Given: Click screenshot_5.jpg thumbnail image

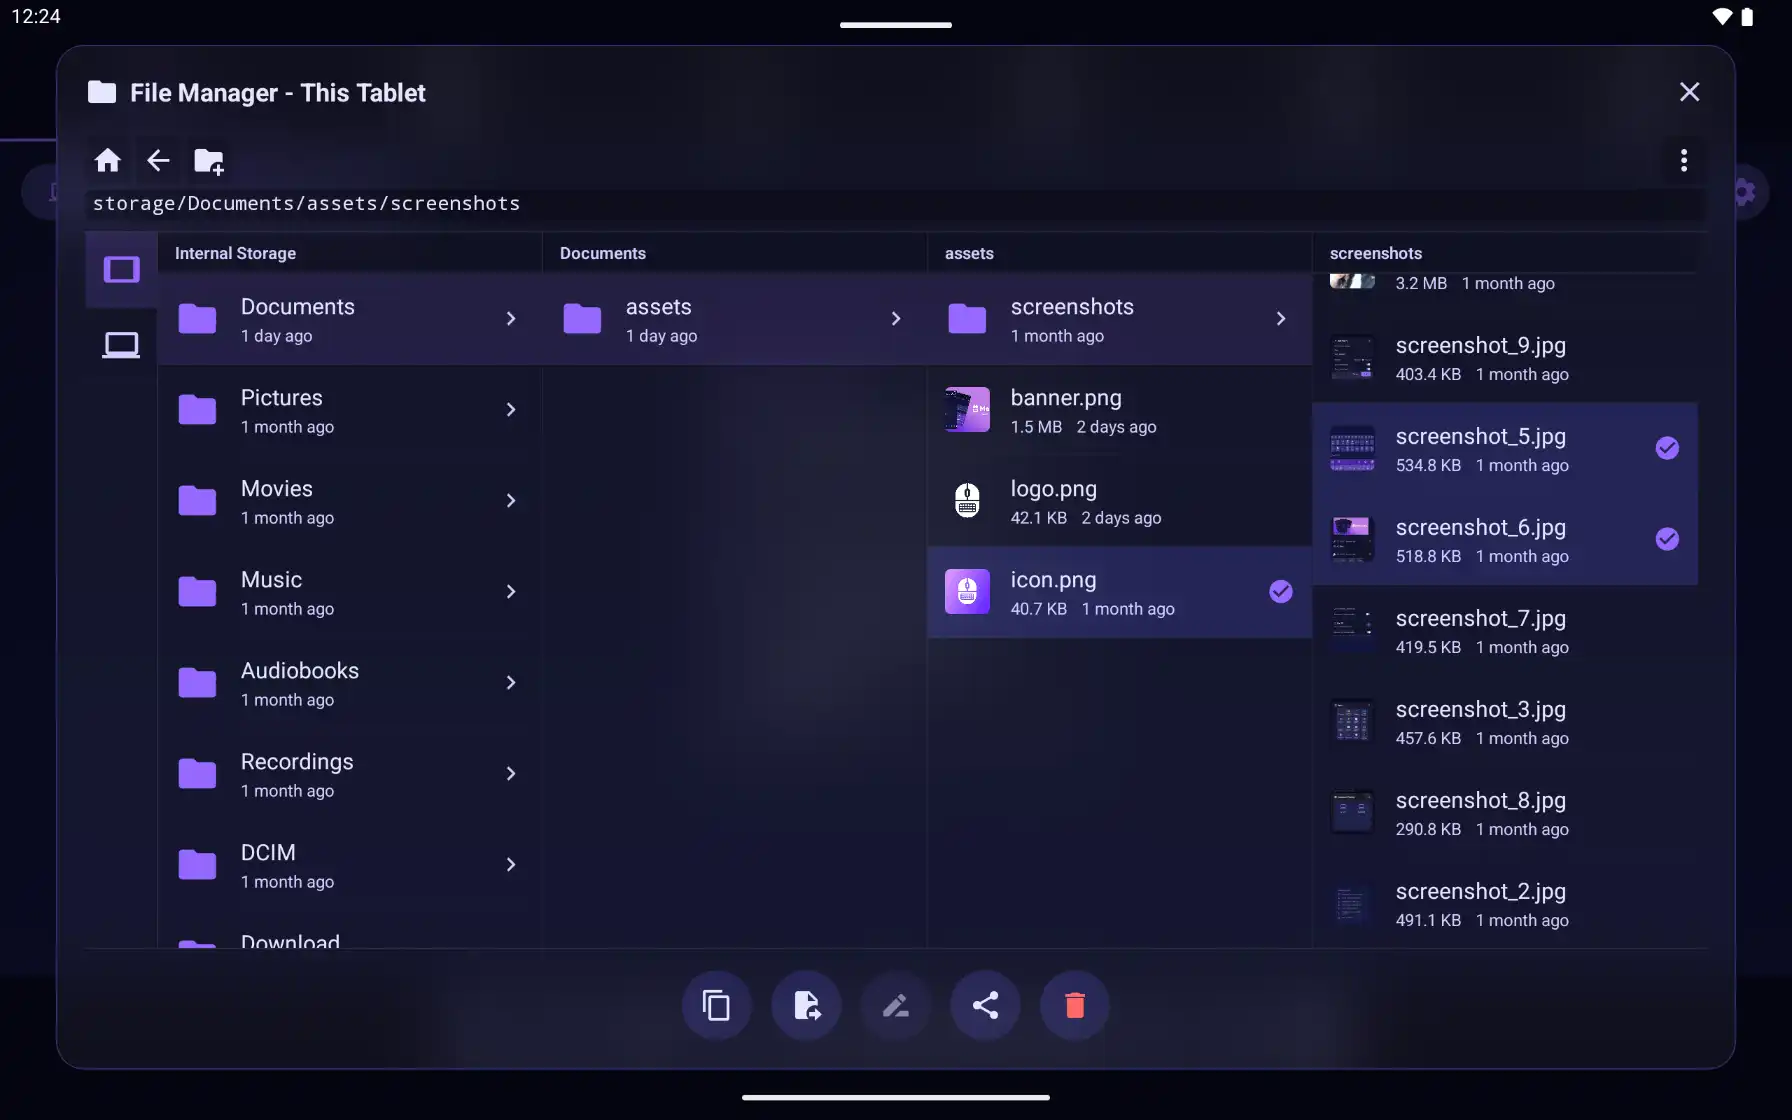Looking at the screenshot, I should coord(1352,448).
